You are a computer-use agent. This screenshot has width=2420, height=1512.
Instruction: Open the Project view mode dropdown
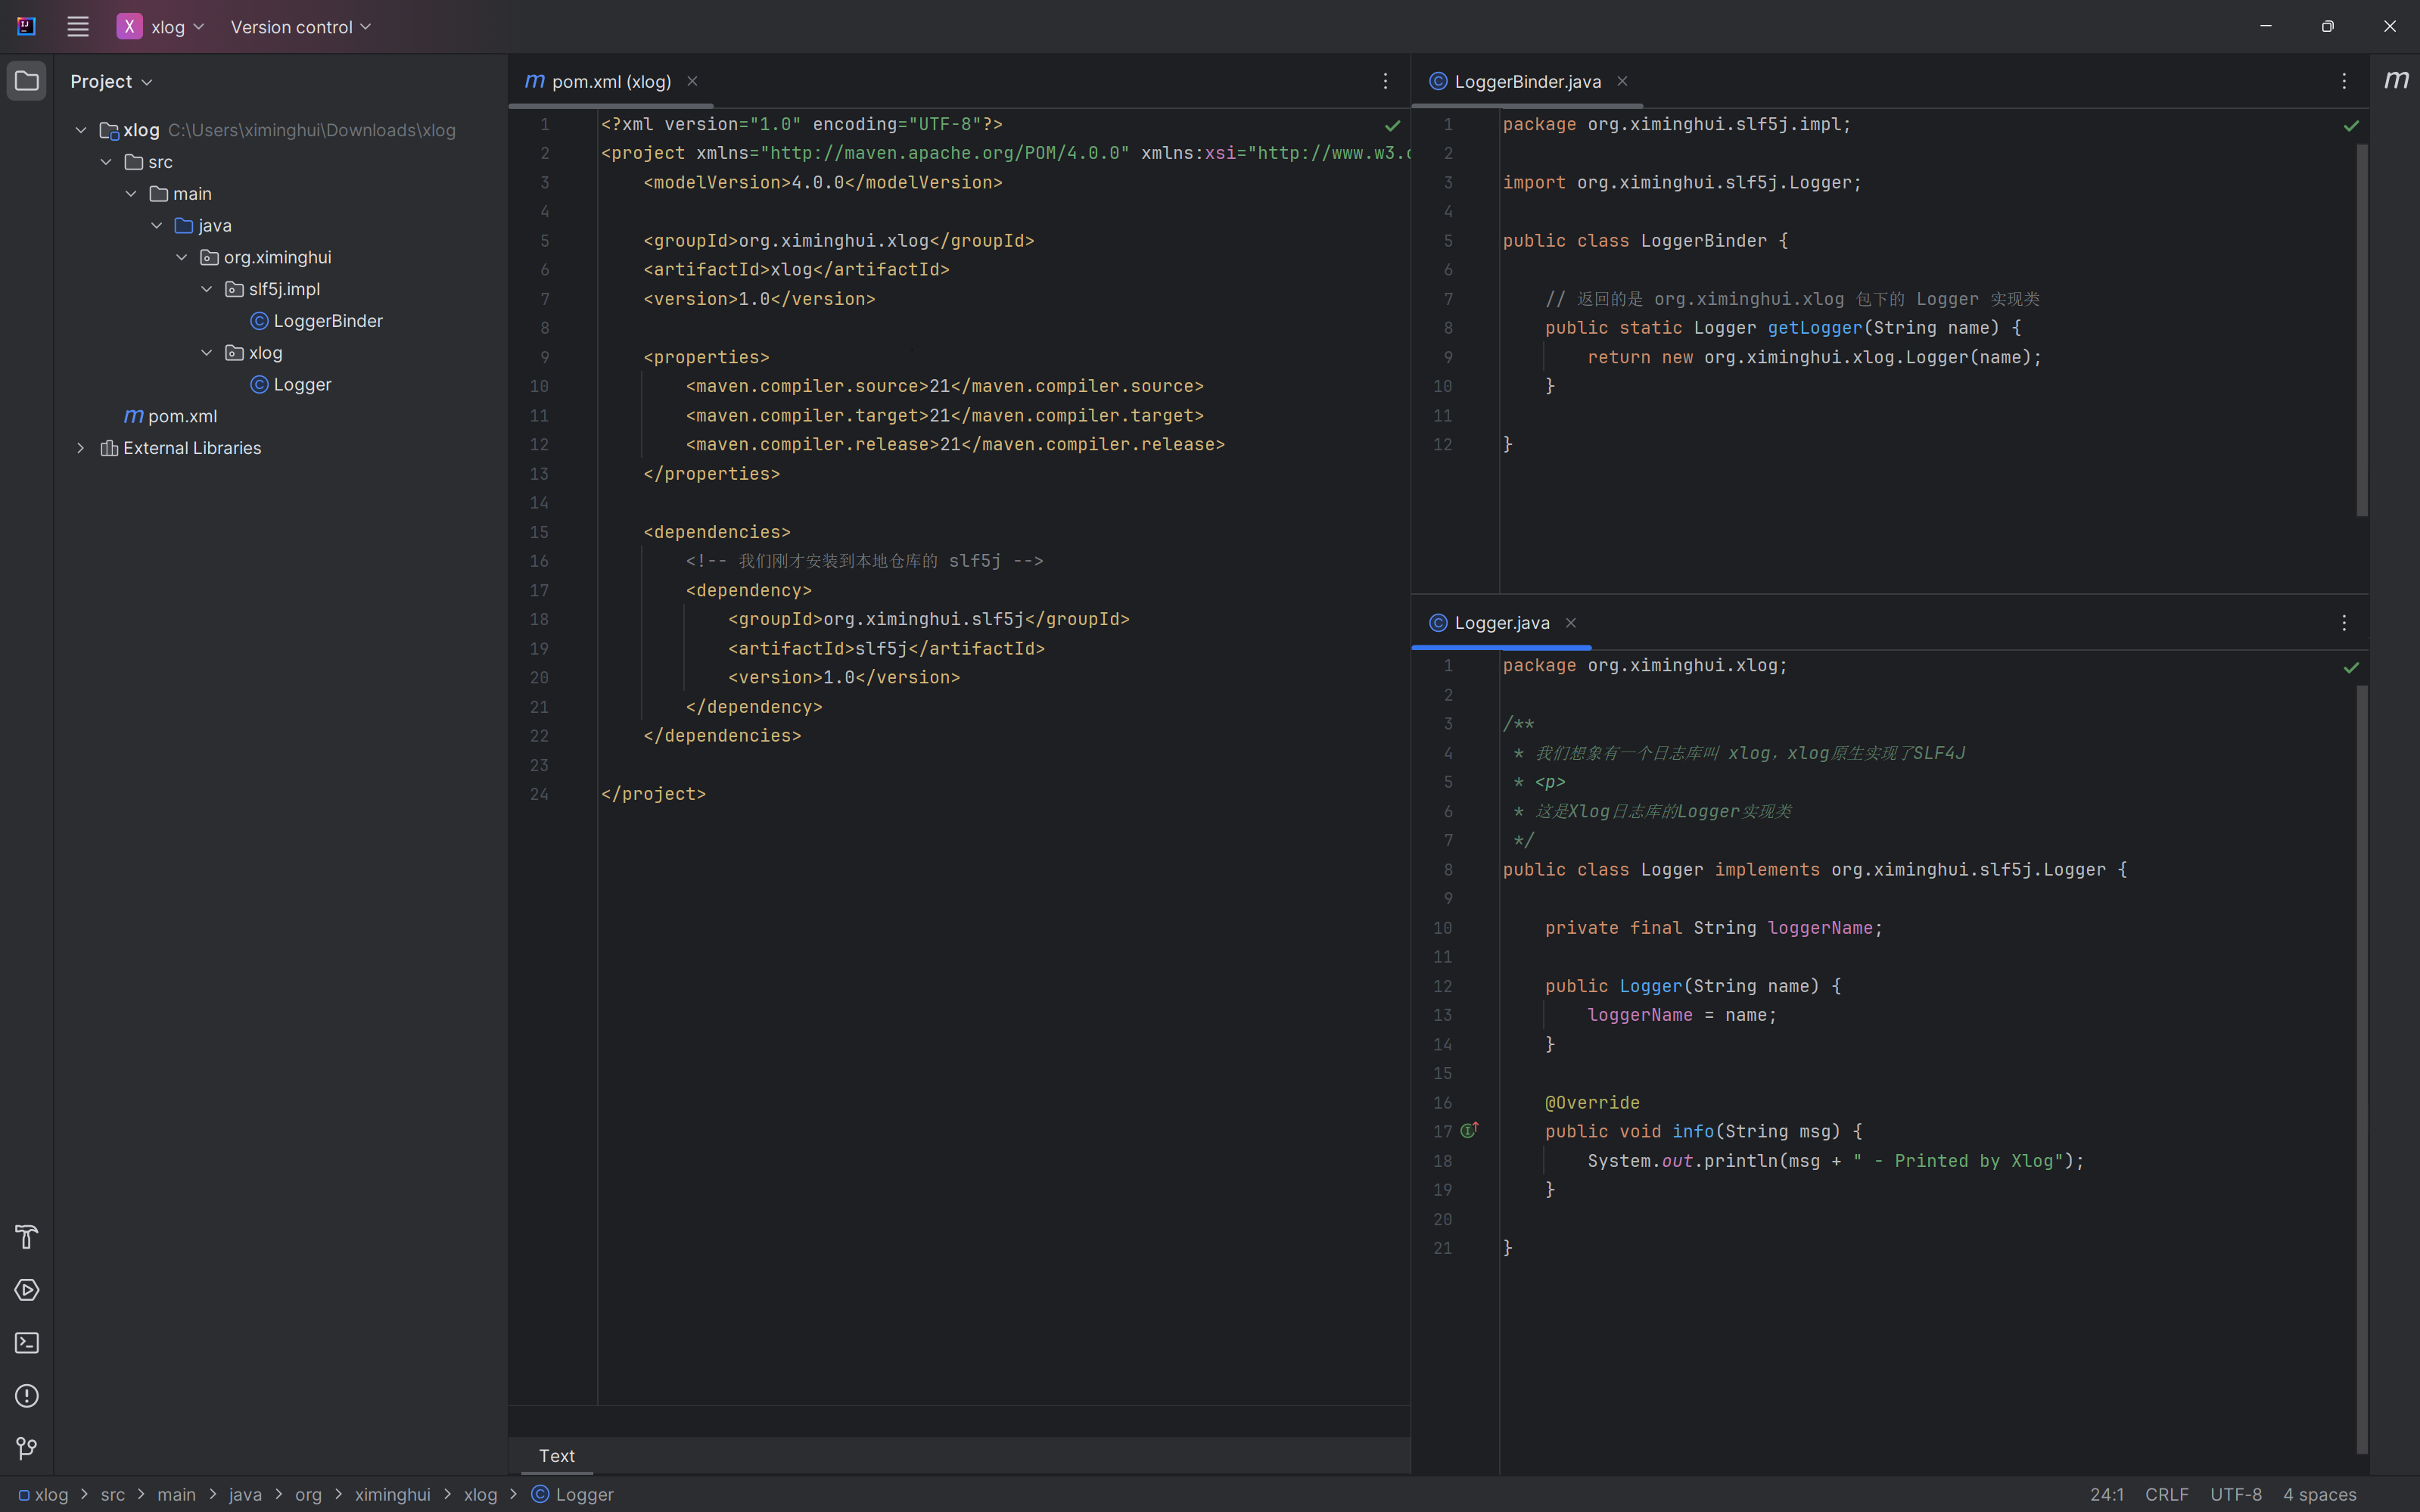pos(111,81)
